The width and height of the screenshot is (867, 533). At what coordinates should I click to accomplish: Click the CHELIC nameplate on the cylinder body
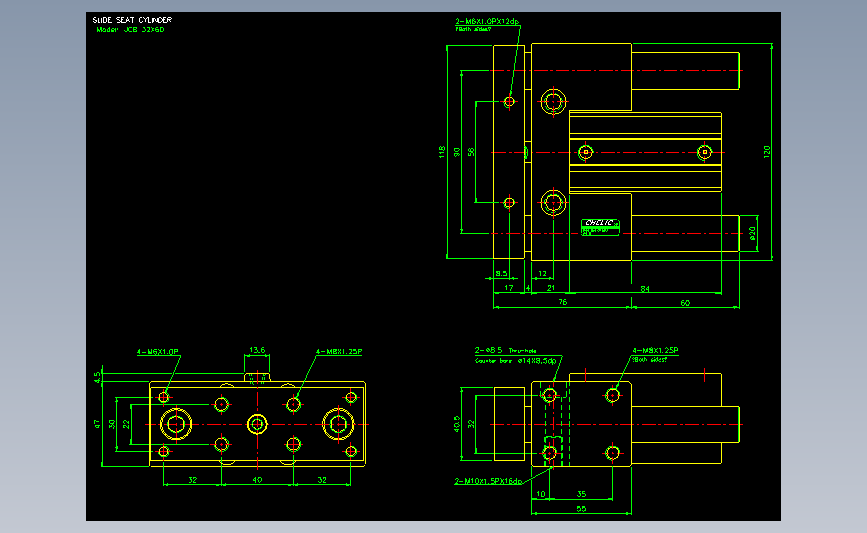600,227
